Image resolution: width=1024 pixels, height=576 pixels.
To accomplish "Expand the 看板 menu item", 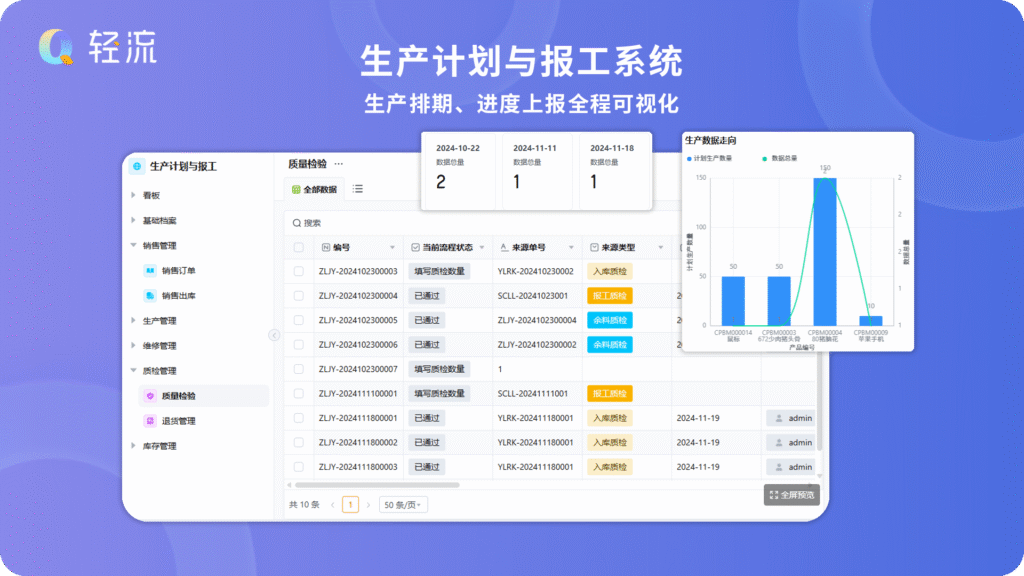I will pyautogui.click(x=133, y=195).
